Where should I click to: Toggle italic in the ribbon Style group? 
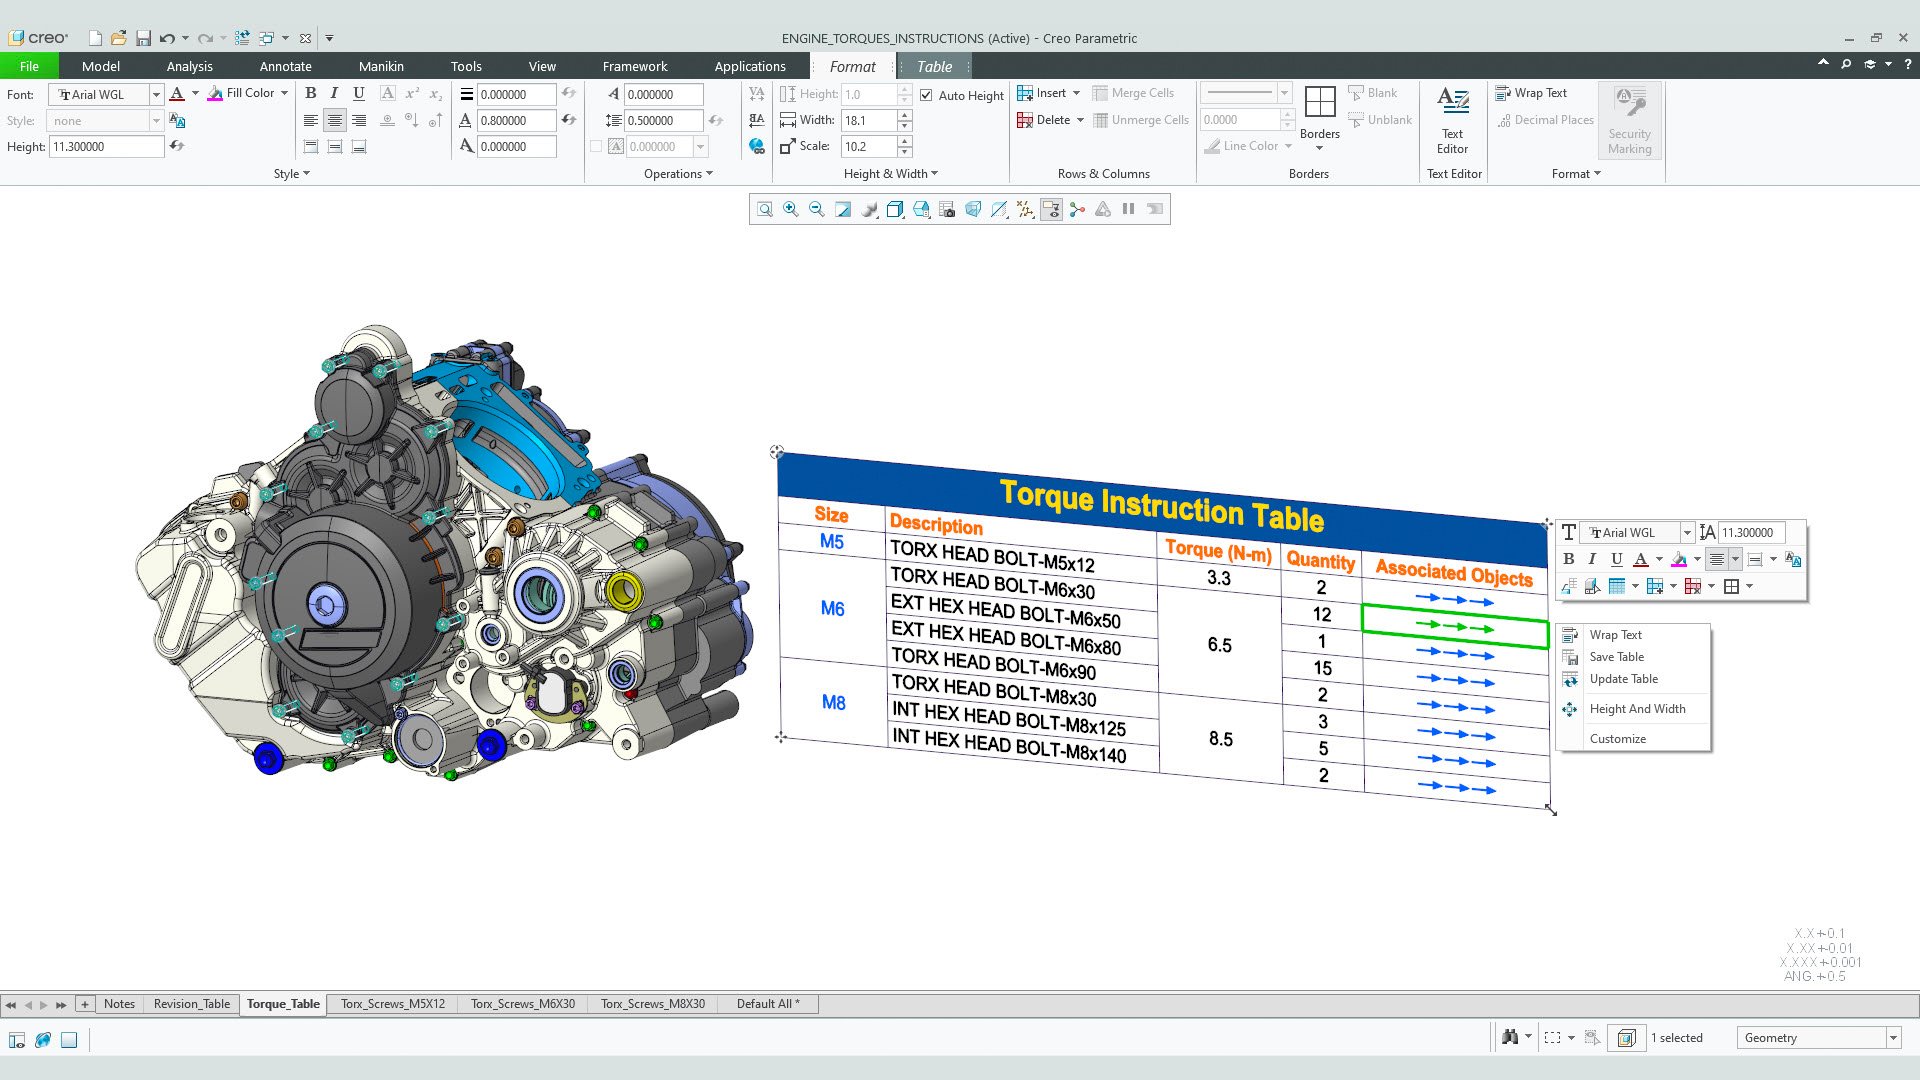(334, 93)
